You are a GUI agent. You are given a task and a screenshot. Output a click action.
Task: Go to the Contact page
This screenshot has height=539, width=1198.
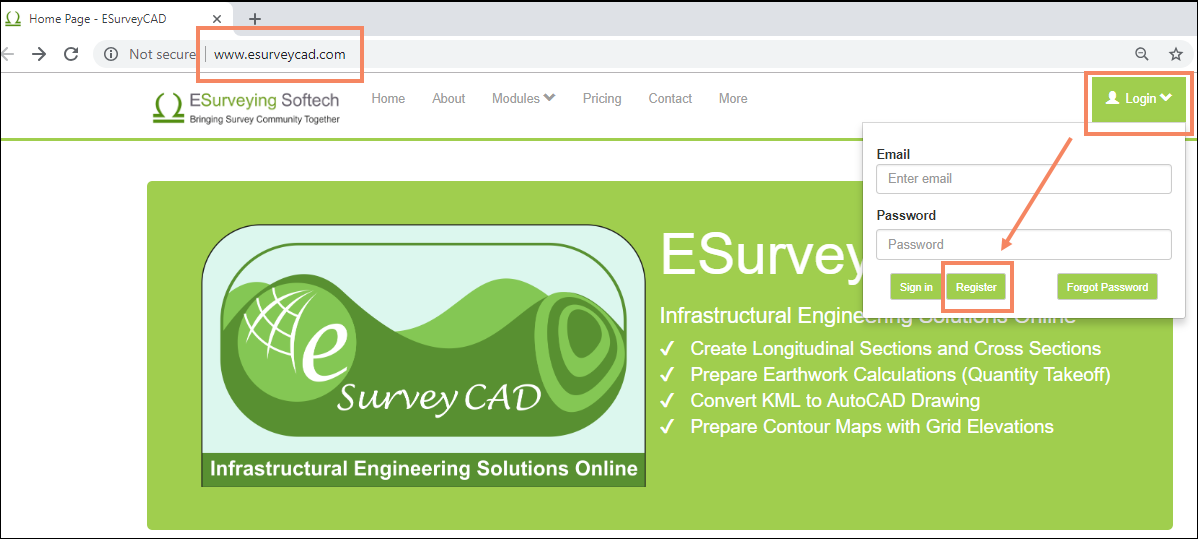click(x=670, y=99)
